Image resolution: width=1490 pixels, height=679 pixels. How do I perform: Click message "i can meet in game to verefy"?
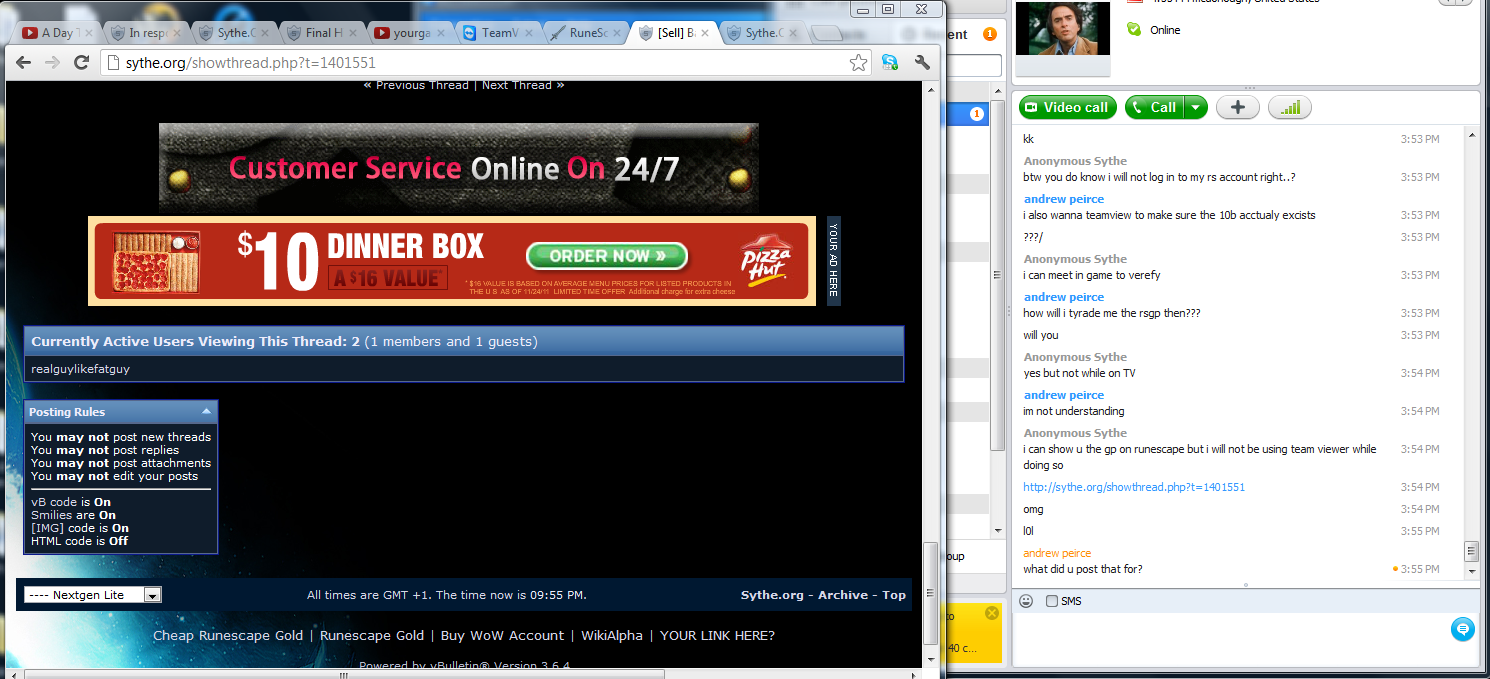[1091, 275]
